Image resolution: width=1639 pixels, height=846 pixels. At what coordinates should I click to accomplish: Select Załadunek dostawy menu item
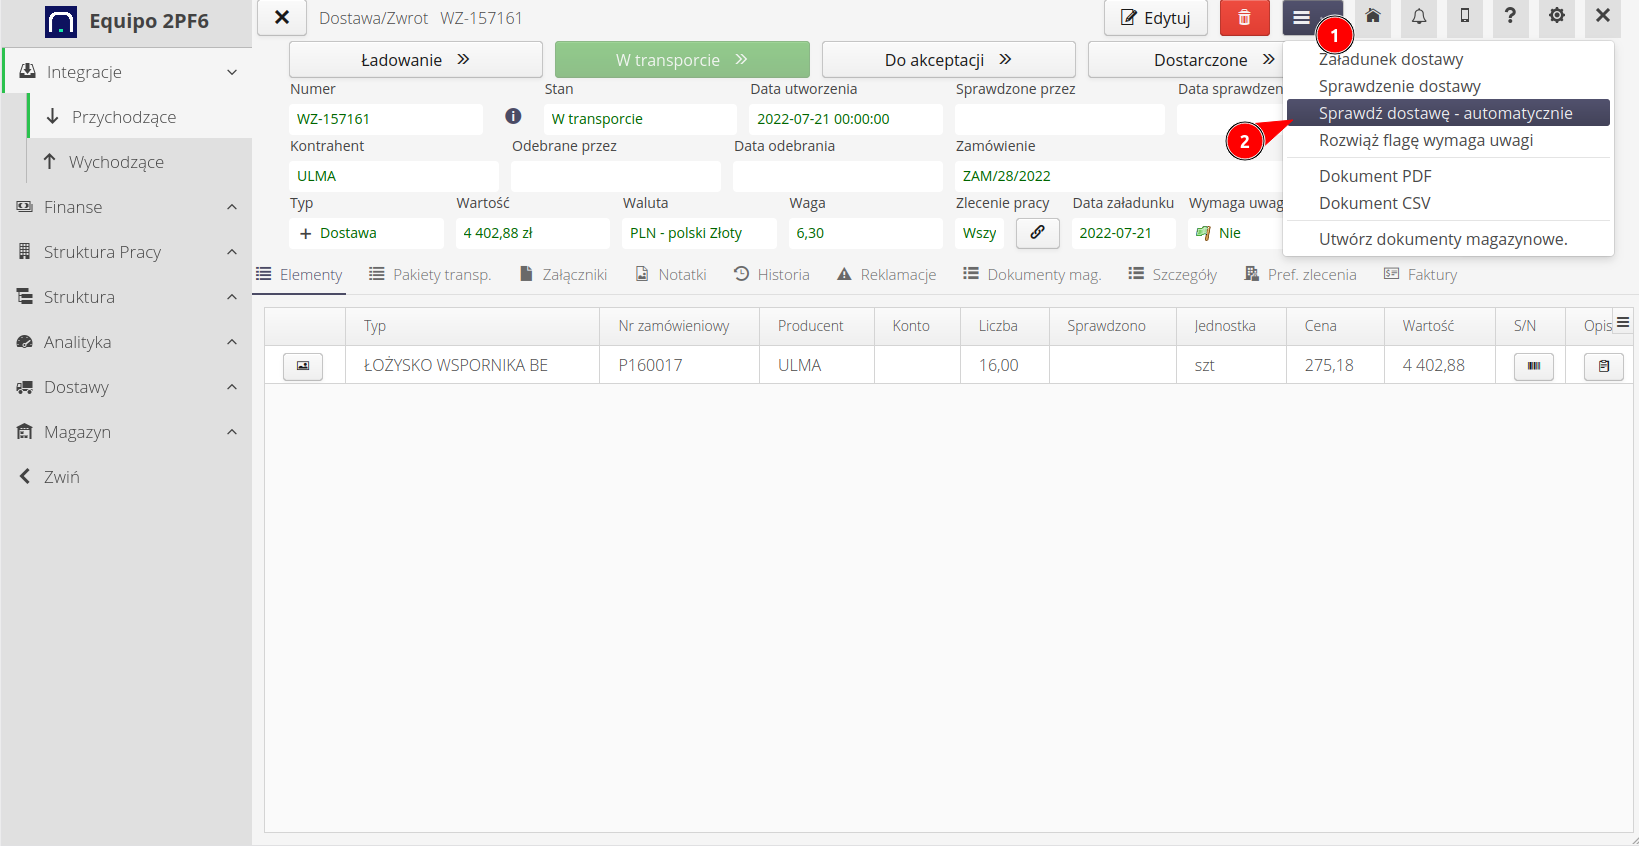tap(1448, 59)
